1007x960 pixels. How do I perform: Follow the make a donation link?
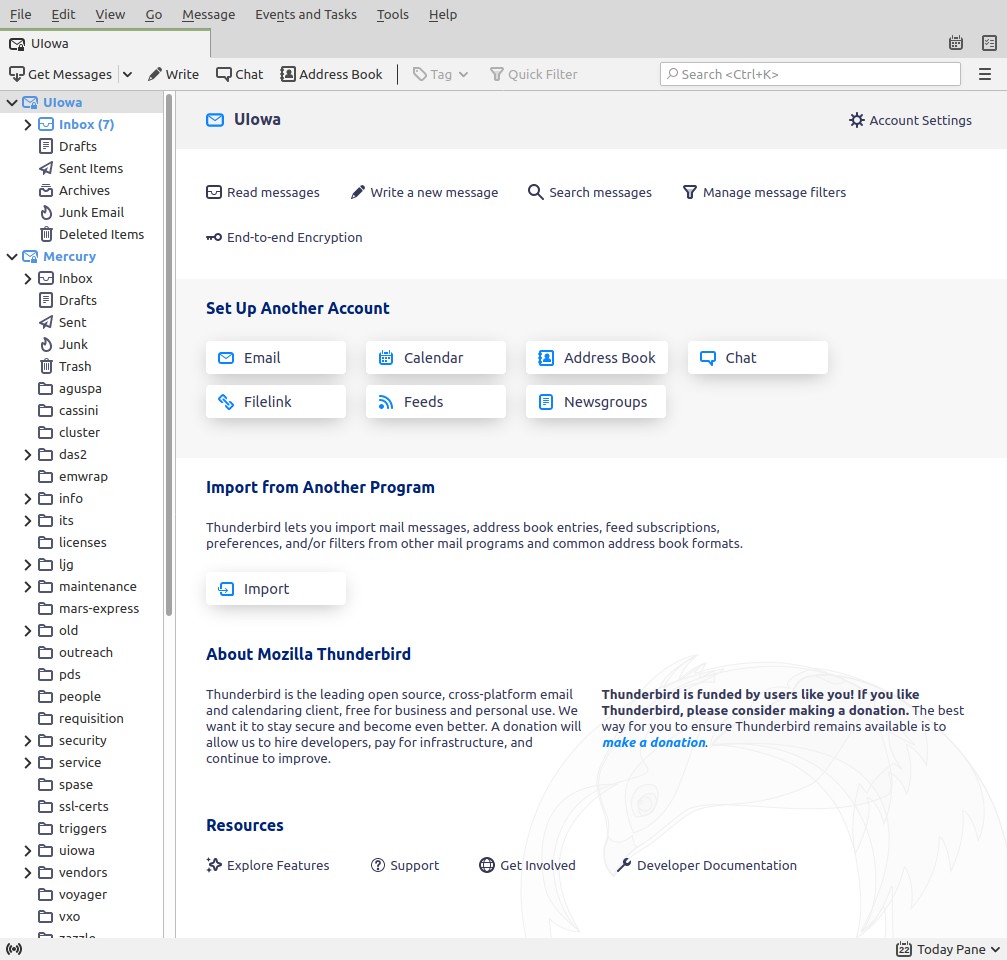[653, 742]
